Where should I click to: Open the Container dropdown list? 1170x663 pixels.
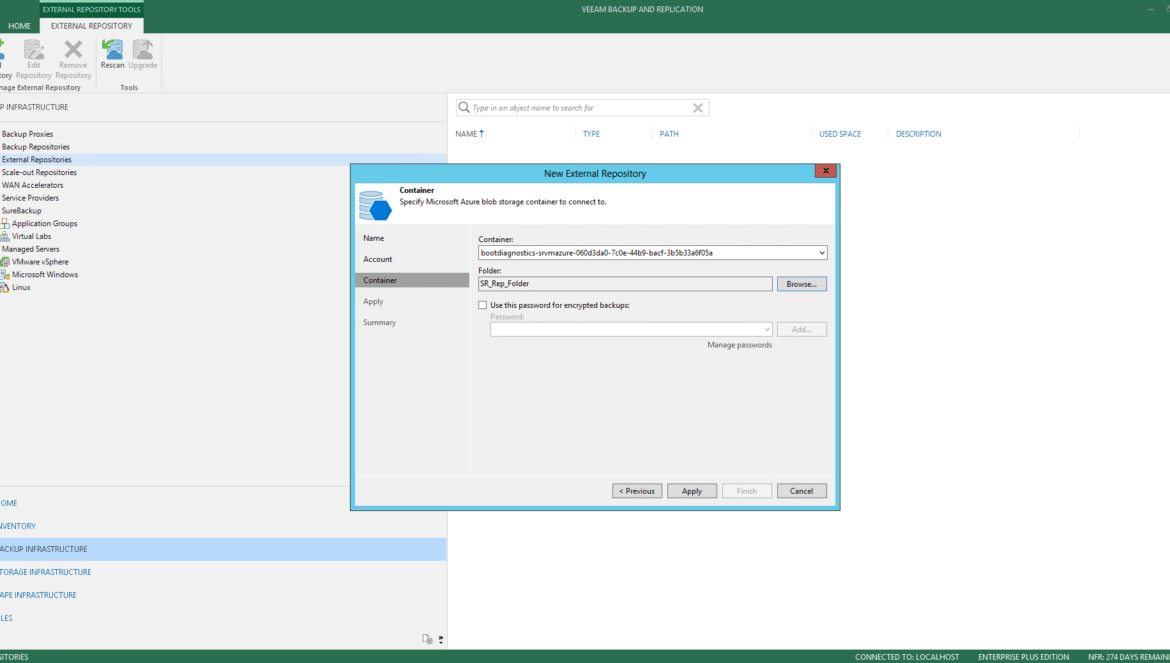(822, 253)
